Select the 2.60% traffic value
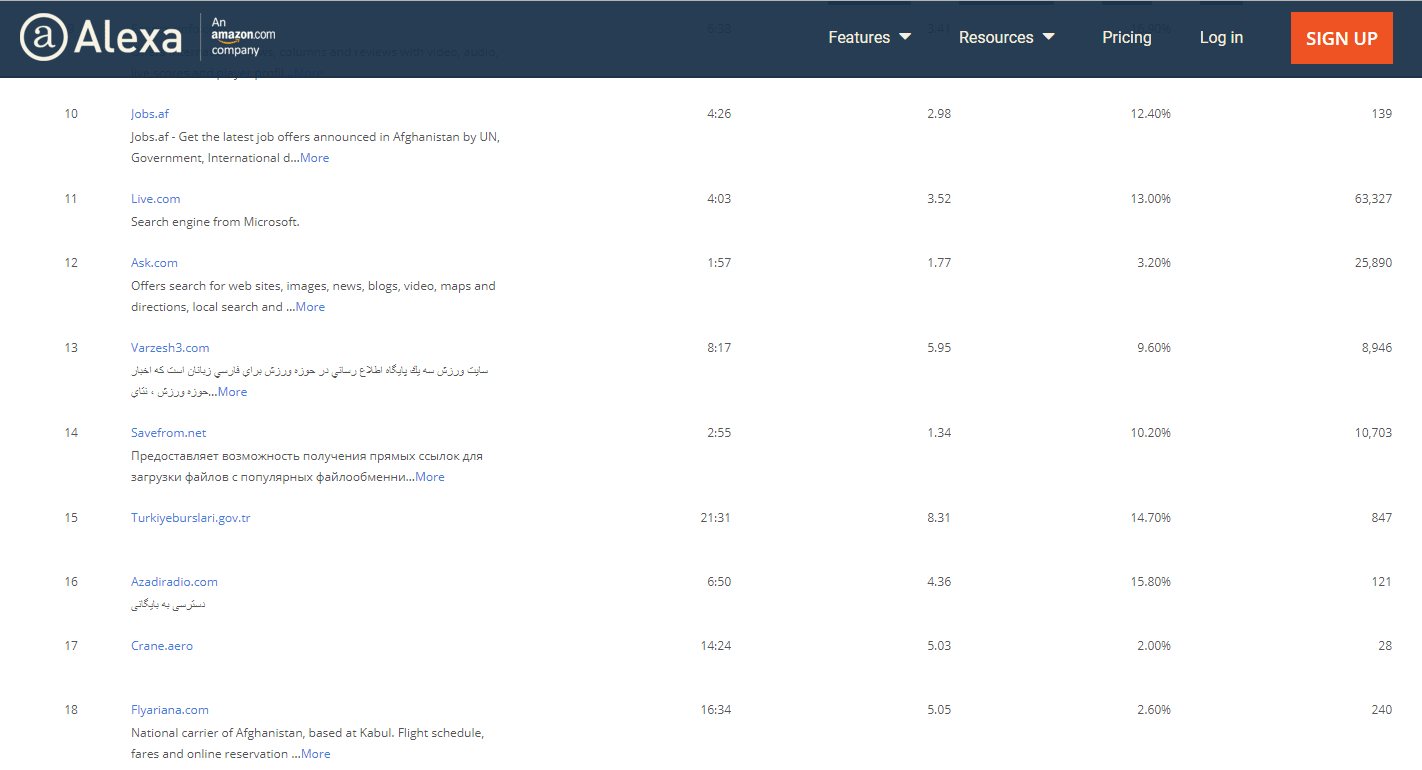The height and width of the screenshot is (770, 1422). (1154, 710)
